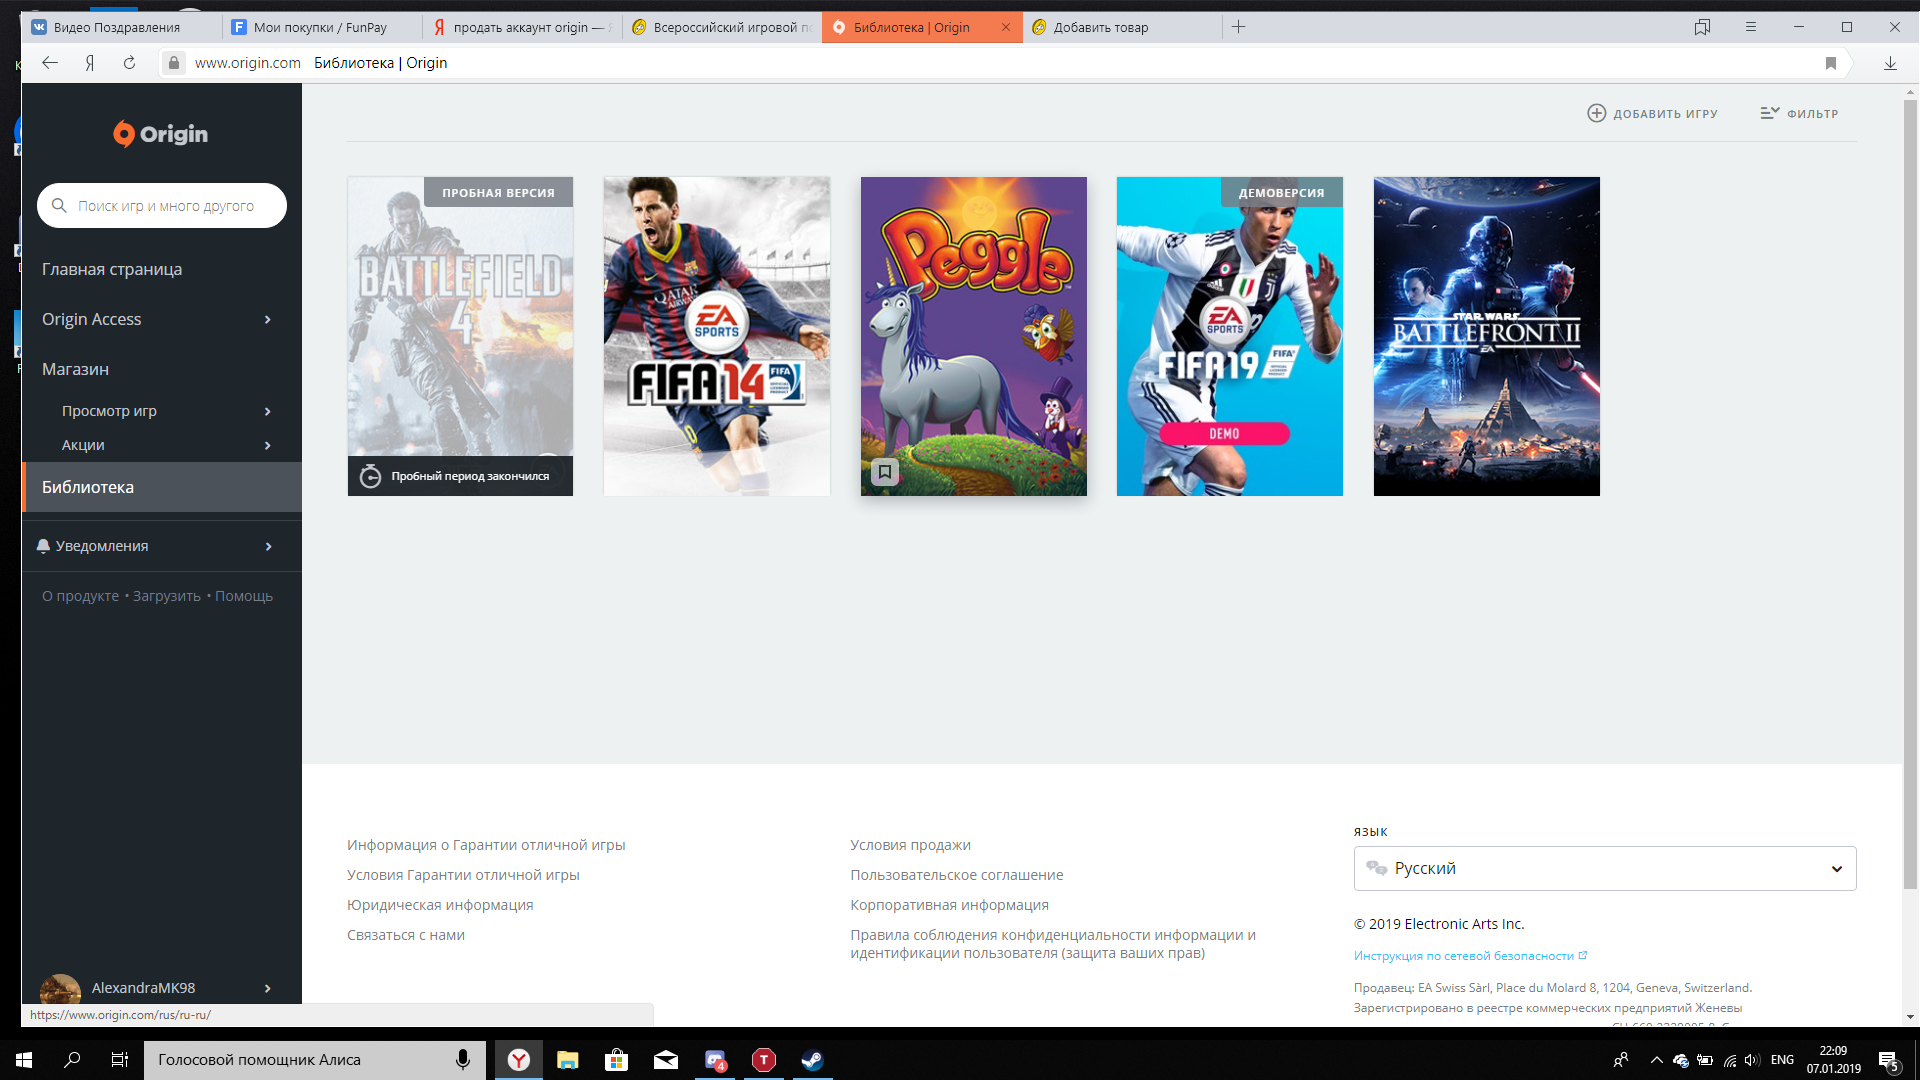The width and height of the screenshot is (1920, 1080).
Task: Open browser downloads arrow icon
Action: [1890, 63]
